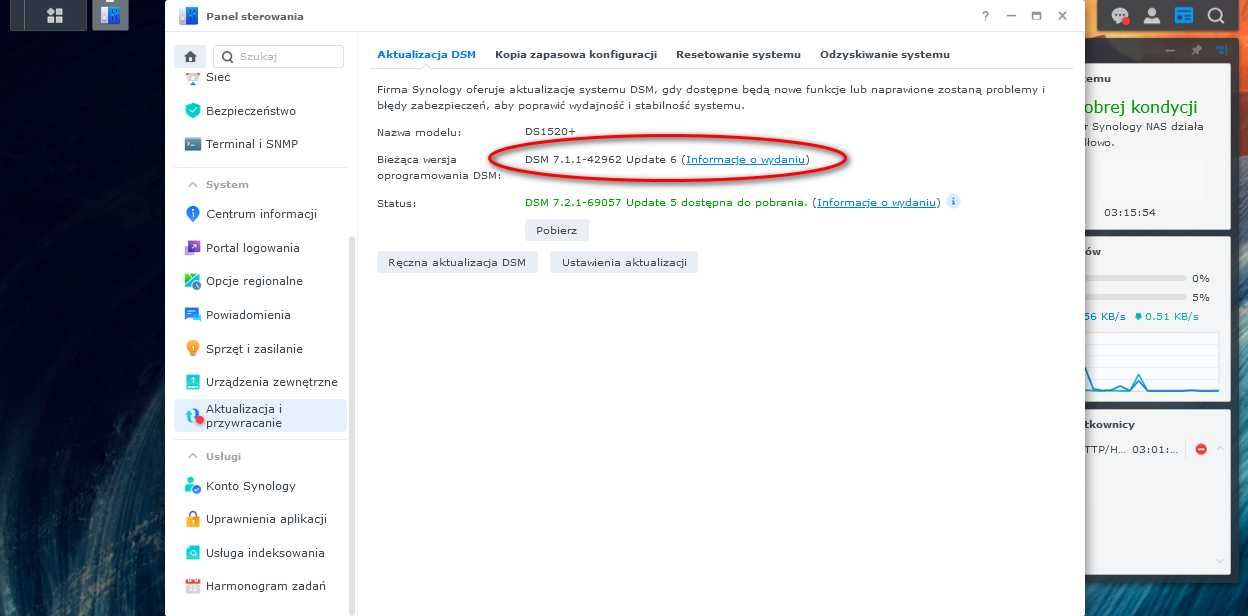Pin the widget panel with pin icon
The image size is (1248, 616).
tap(1196, 50)
